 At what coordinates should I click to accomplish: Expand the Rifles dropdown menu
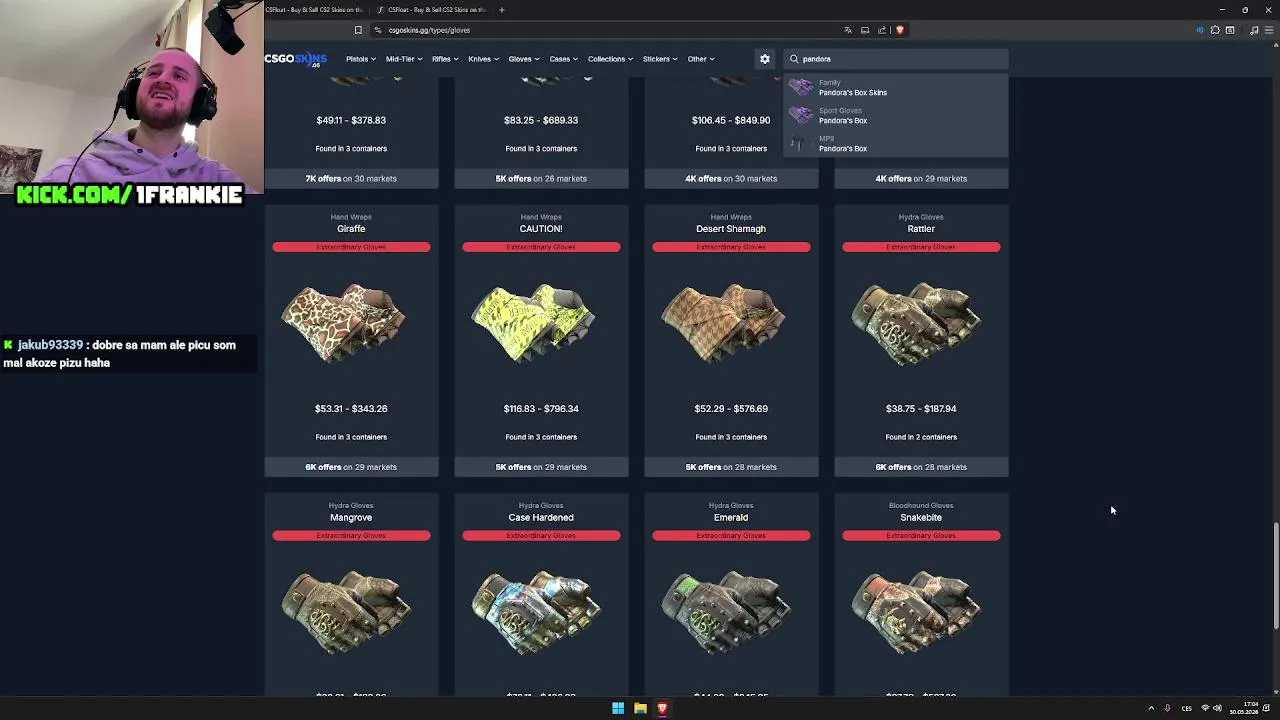[x=444, y=59]
